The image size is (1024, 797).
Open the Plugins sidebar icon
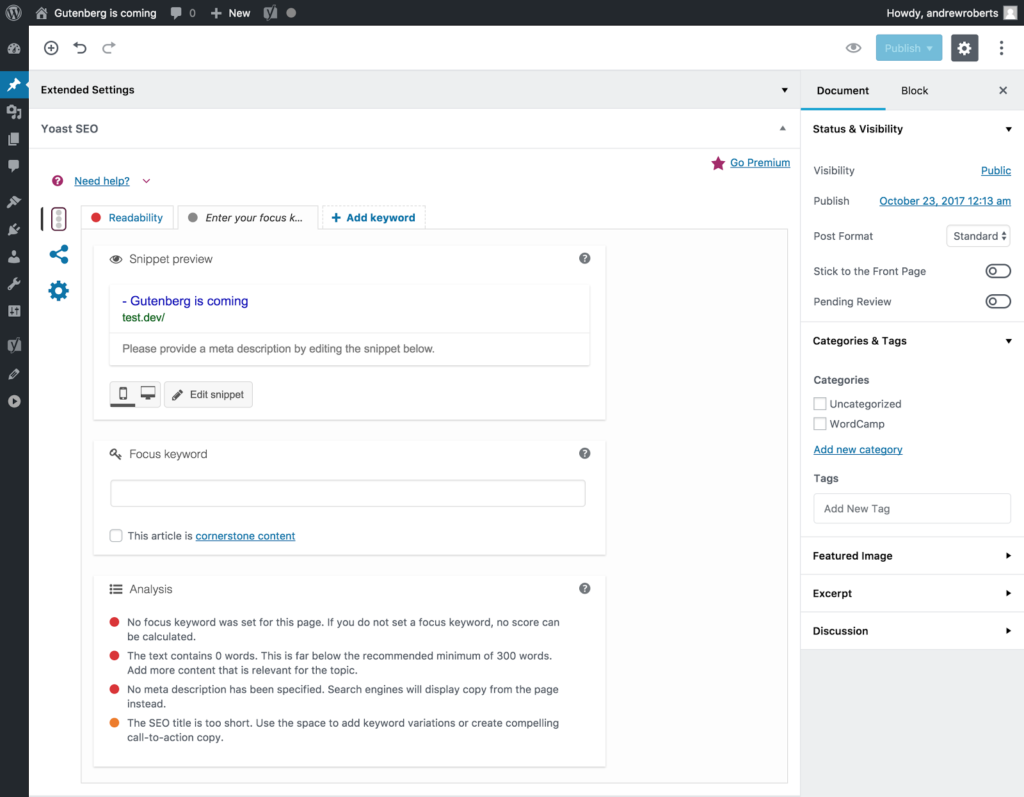[x=14, y=229]
